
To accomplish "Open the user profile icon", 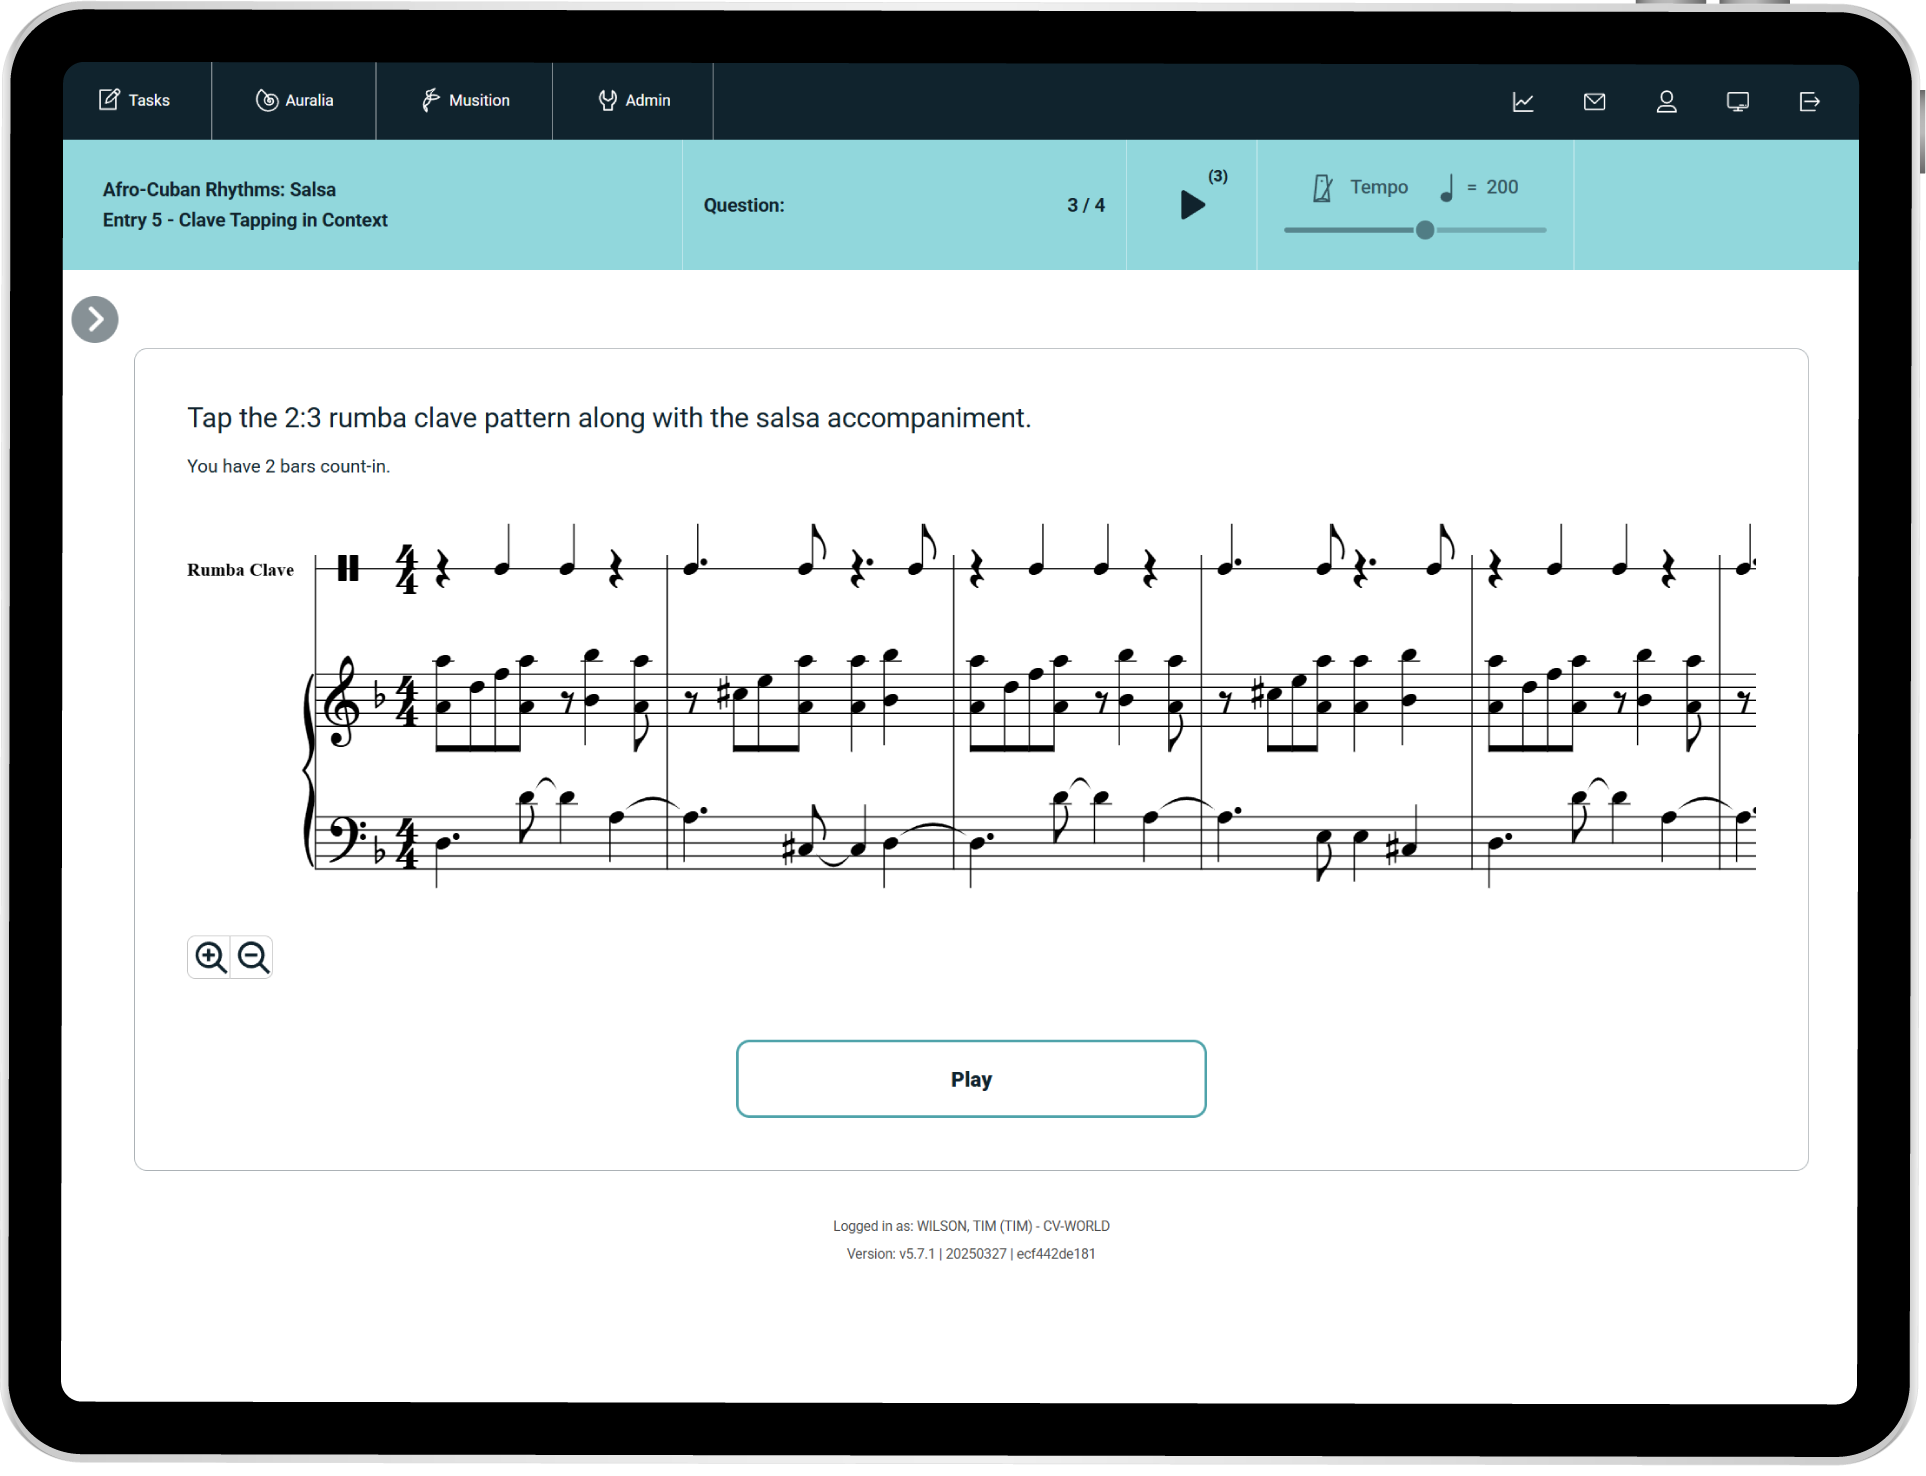I will click(x=1667, y=101).
